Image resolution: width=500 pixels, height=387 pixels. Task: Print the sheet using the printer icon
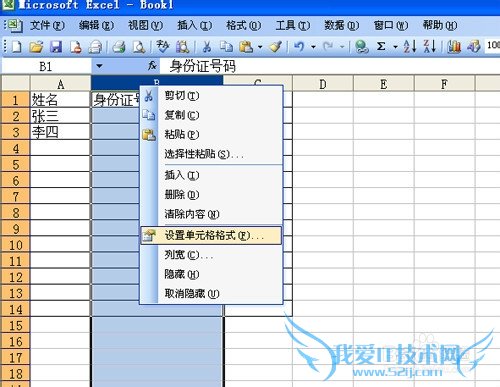pyautogui.click(x=119, y=47)
